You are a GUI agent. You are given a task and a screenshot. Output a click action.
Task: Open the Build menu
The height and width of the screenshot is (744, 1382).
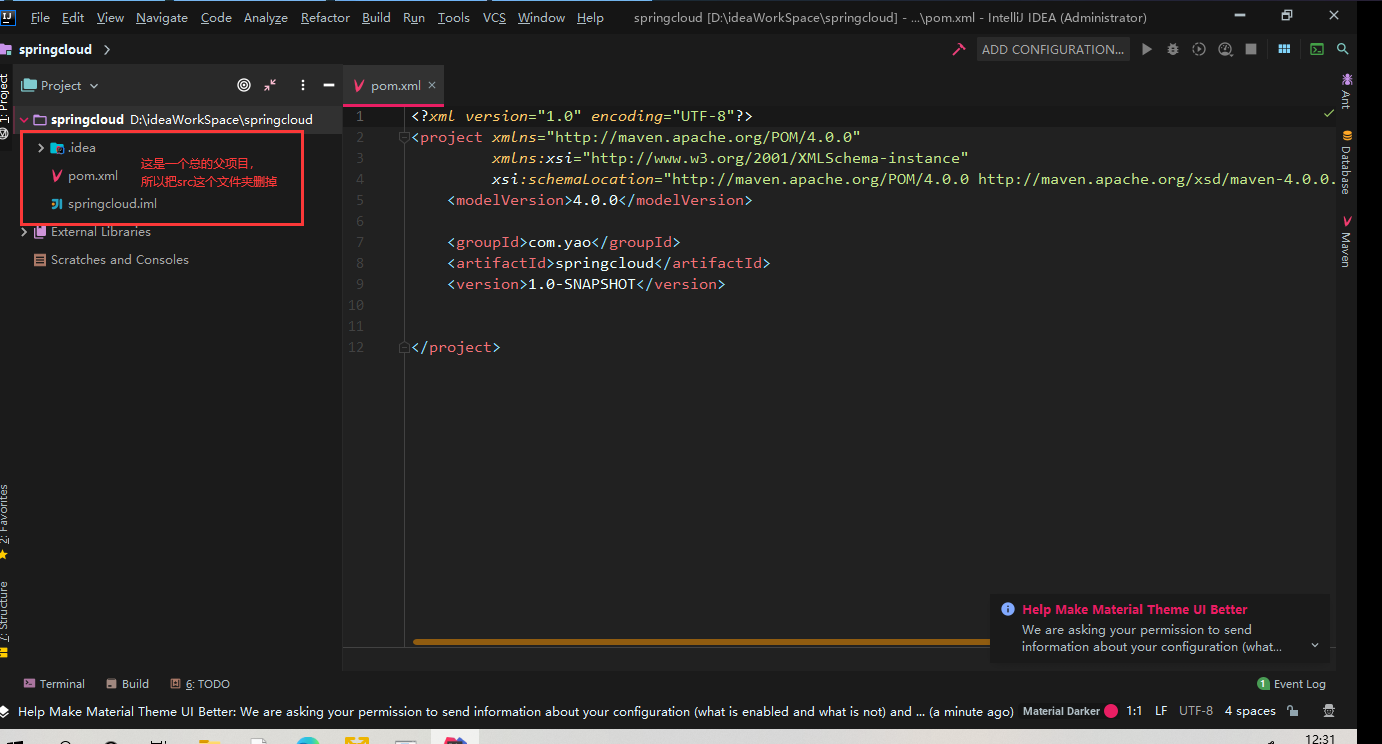[x=376, y=17]
